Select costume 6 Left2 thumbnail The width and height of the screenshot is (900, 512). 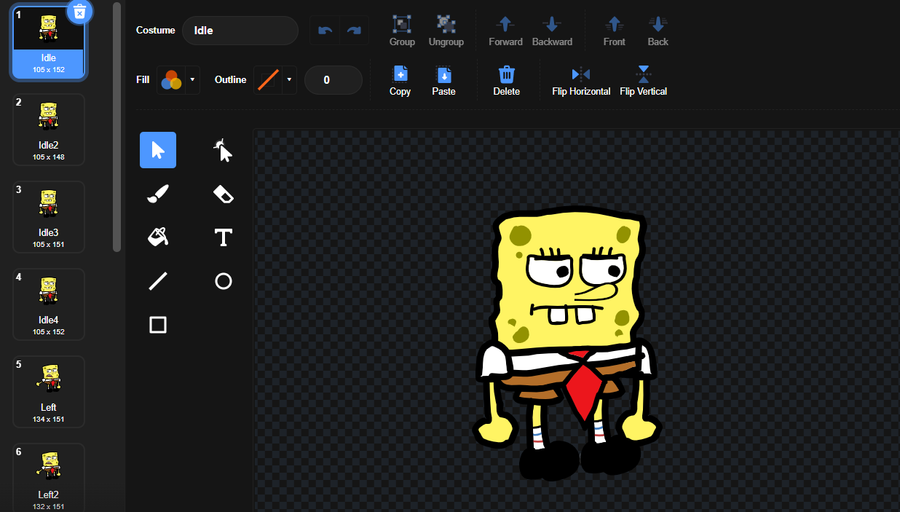point(48,478)
